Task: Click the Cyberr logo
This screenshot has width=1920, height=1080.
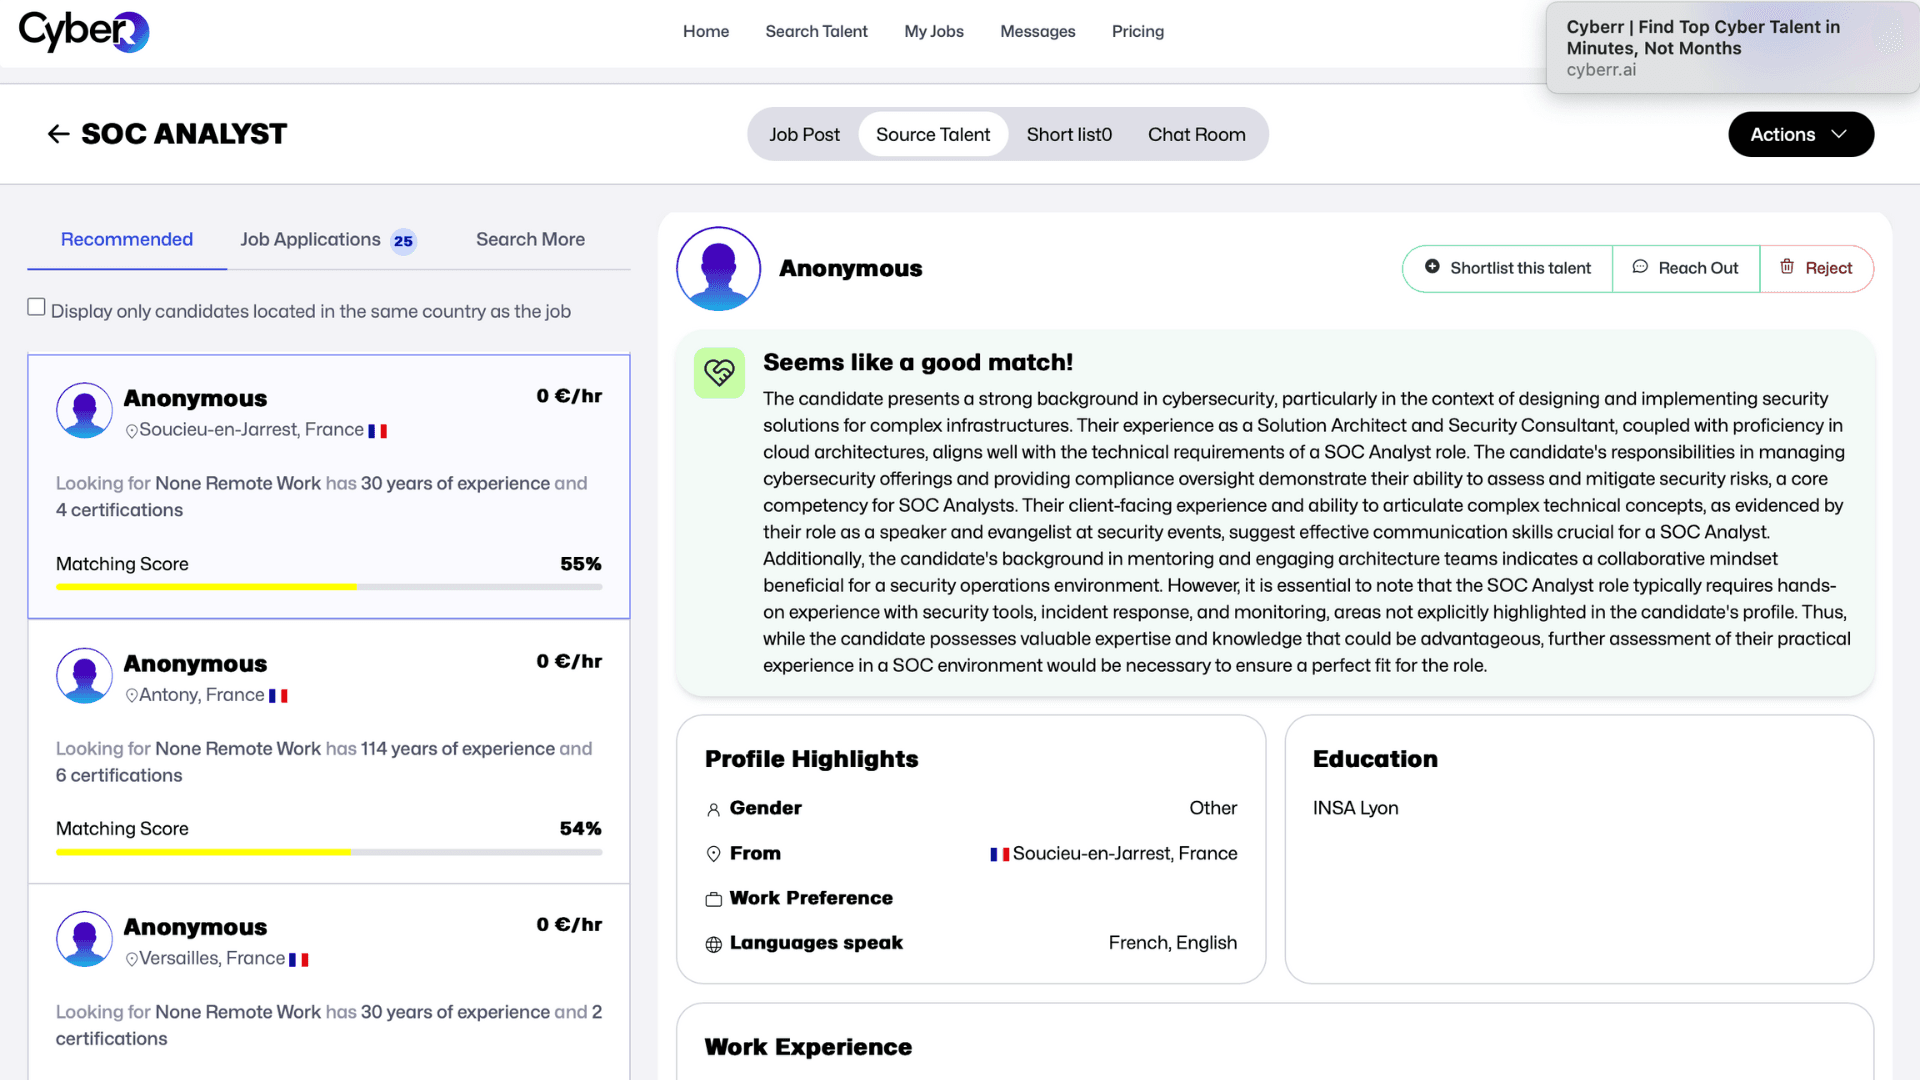Action: pos(84,31)
